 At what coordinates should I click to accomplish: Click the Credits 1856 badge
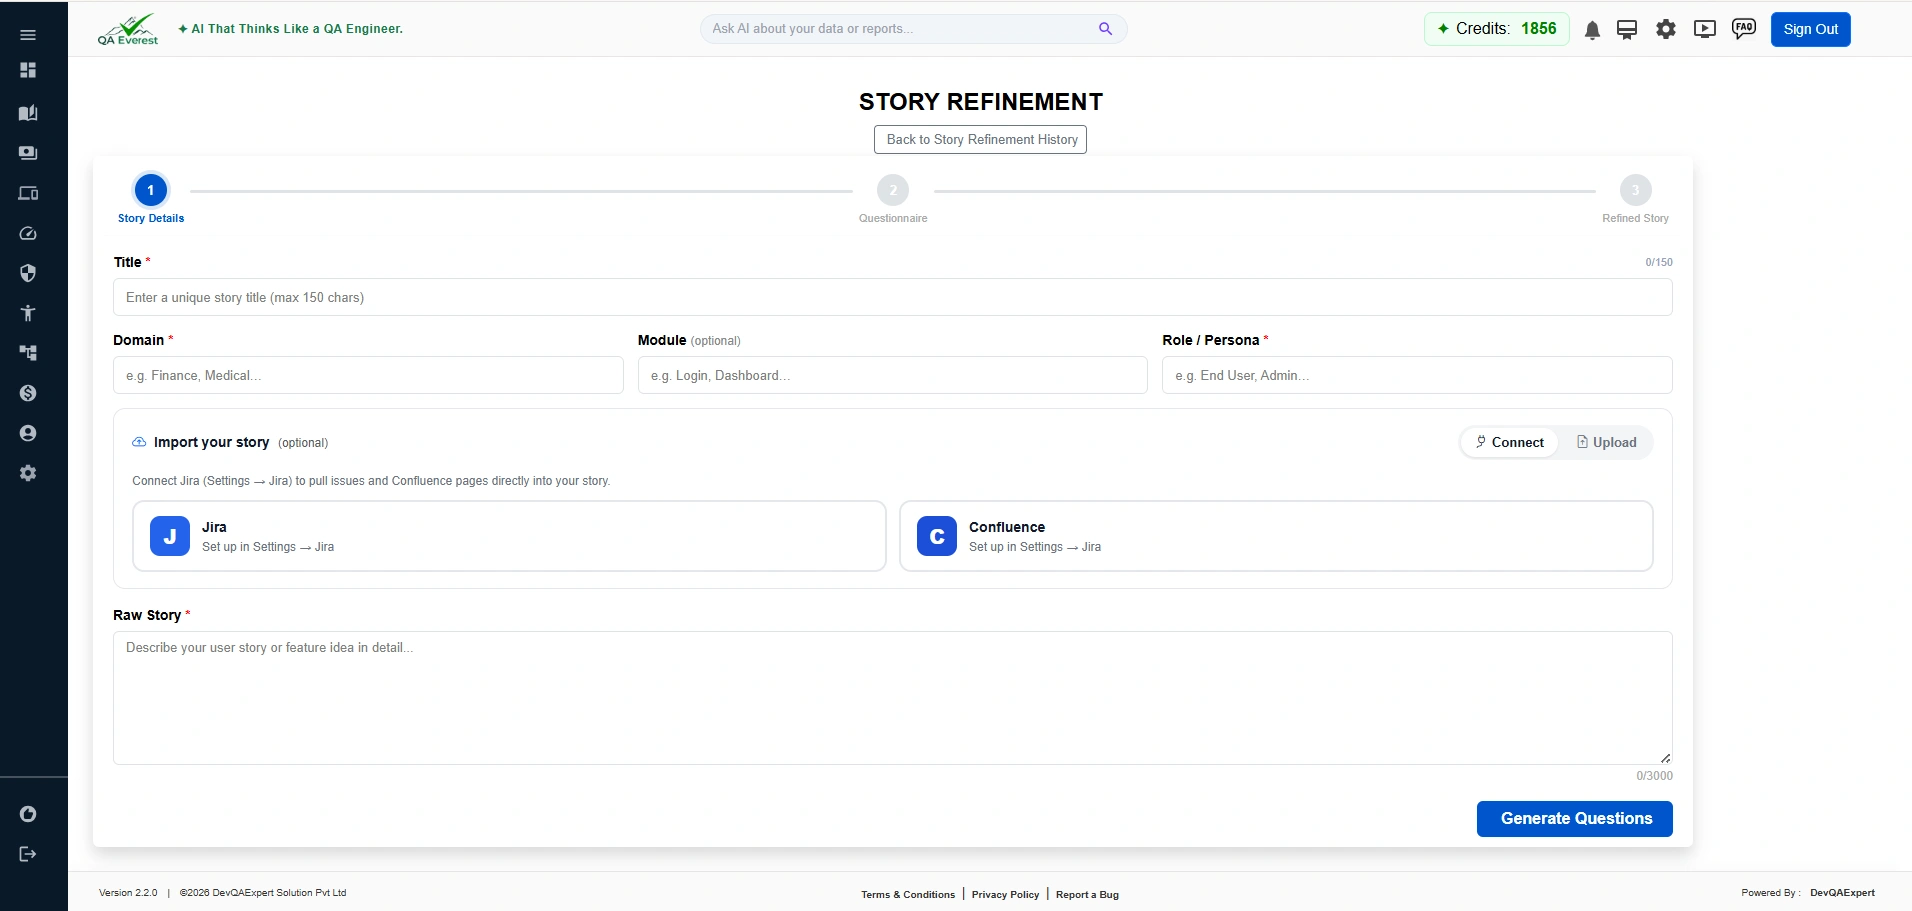(1497, 29)
